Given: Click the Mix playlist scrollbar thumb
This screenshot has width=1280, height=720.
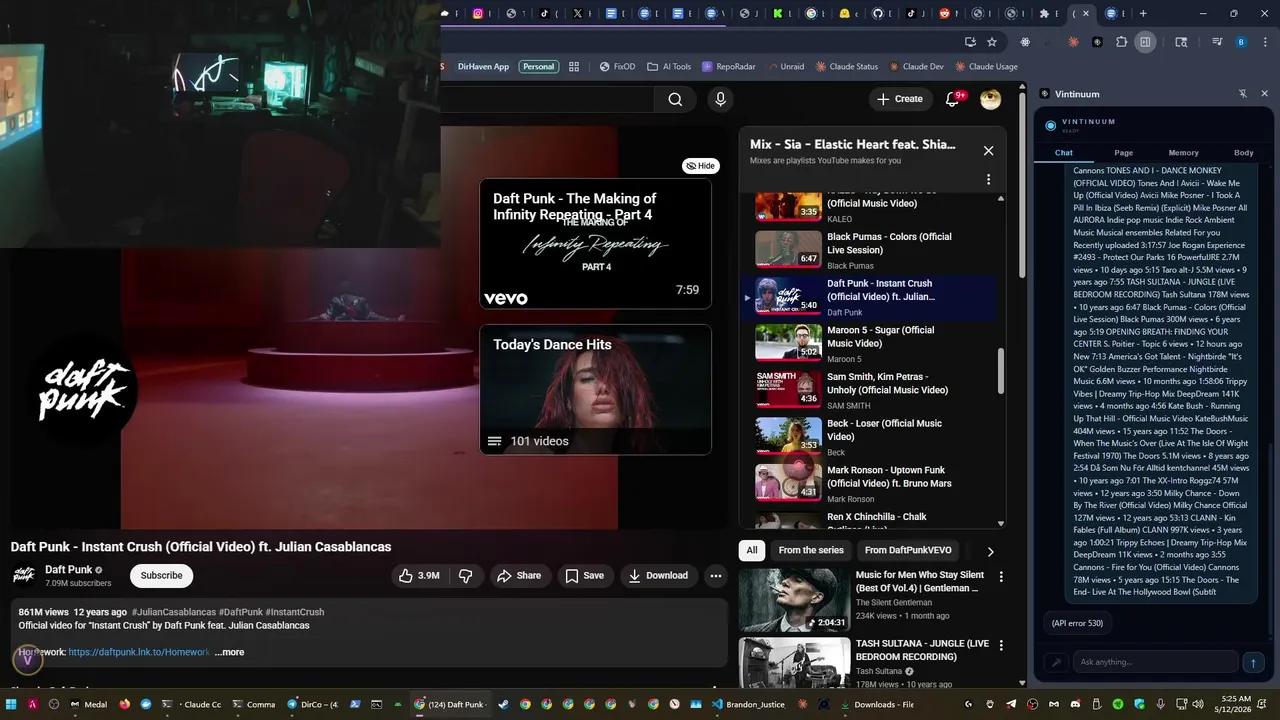Looking at the screenshot, I should [1001, 371].
